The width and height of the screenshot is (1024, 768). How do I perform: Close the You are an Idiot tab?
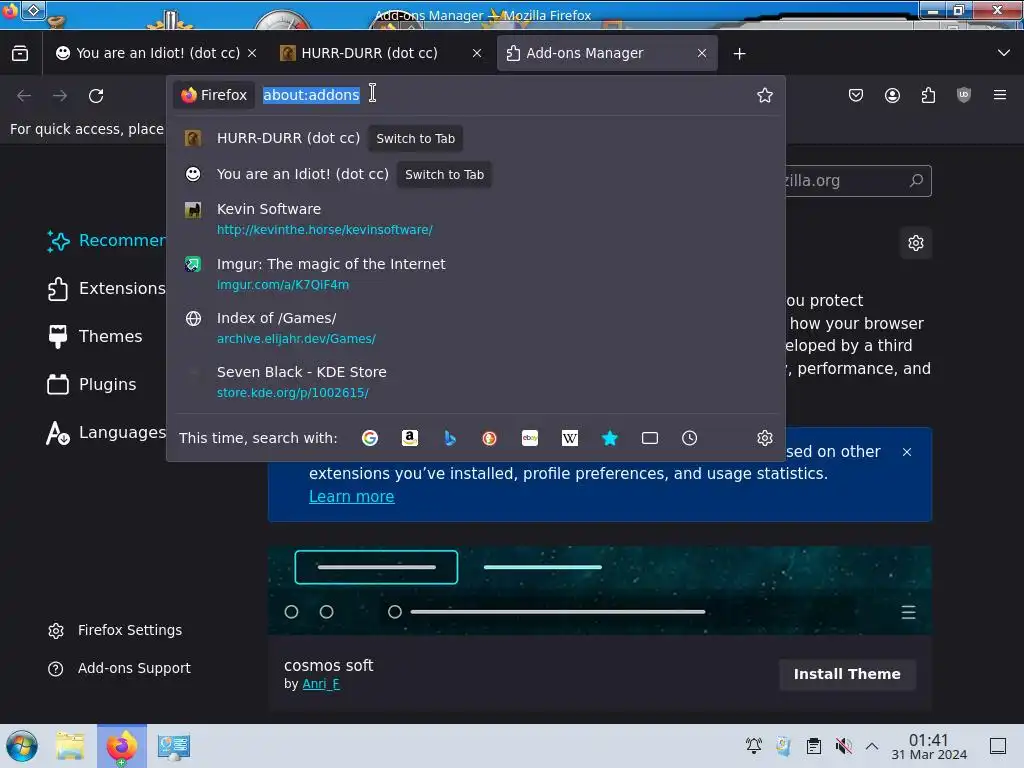[x=252, y=53]
